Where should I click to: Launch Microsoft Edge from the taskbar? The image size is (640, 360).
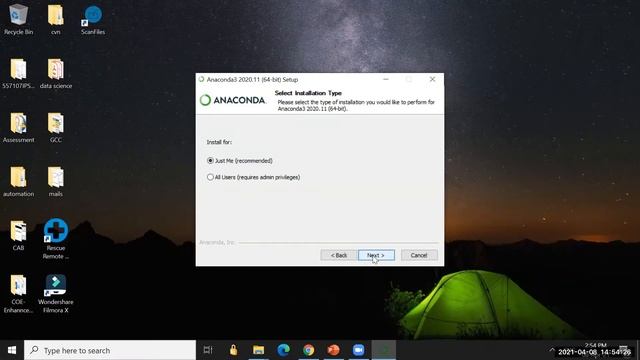pos(283,350)
